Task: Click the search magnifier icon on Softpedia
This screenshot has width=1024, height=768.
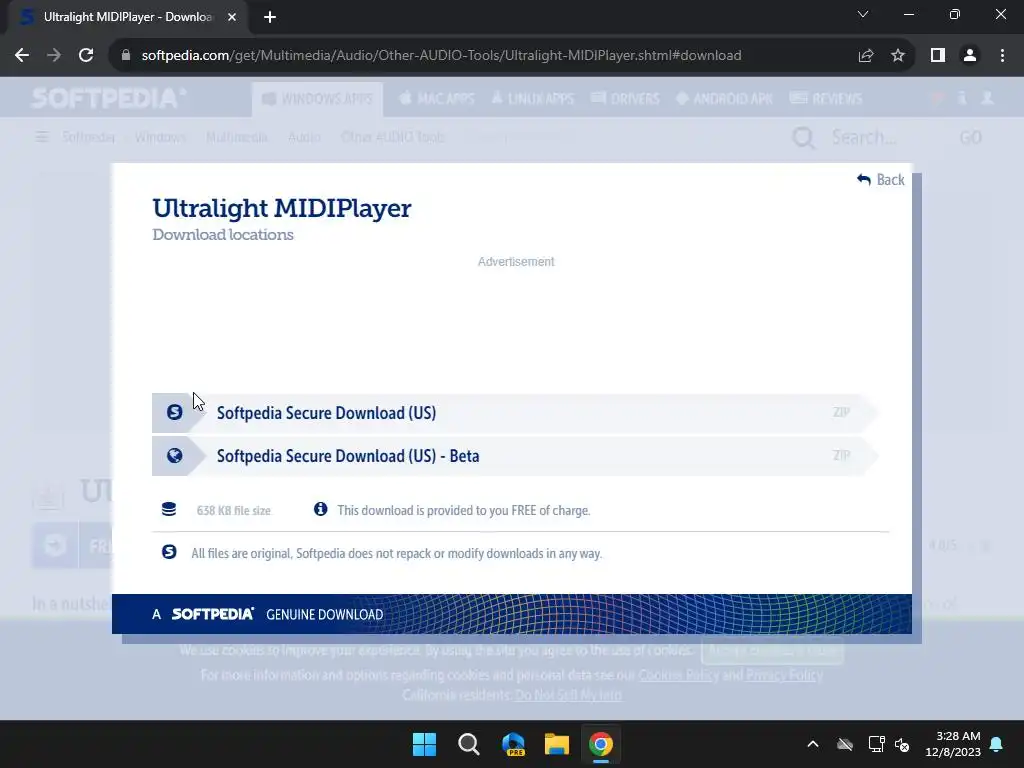Action: pos(803,137)
